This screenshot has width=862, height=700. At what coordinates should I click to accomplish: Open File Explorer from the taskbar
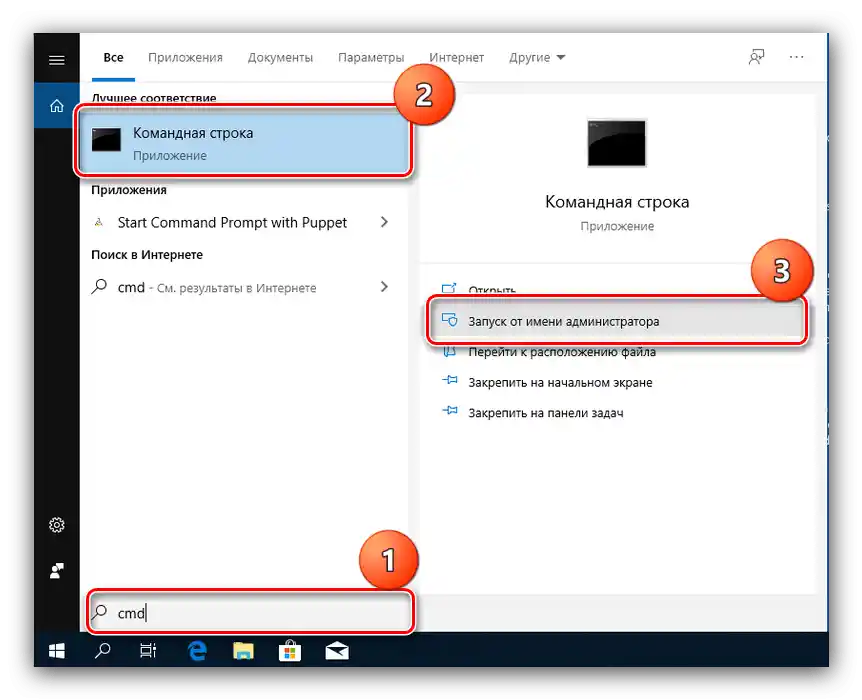click(243, 651)
